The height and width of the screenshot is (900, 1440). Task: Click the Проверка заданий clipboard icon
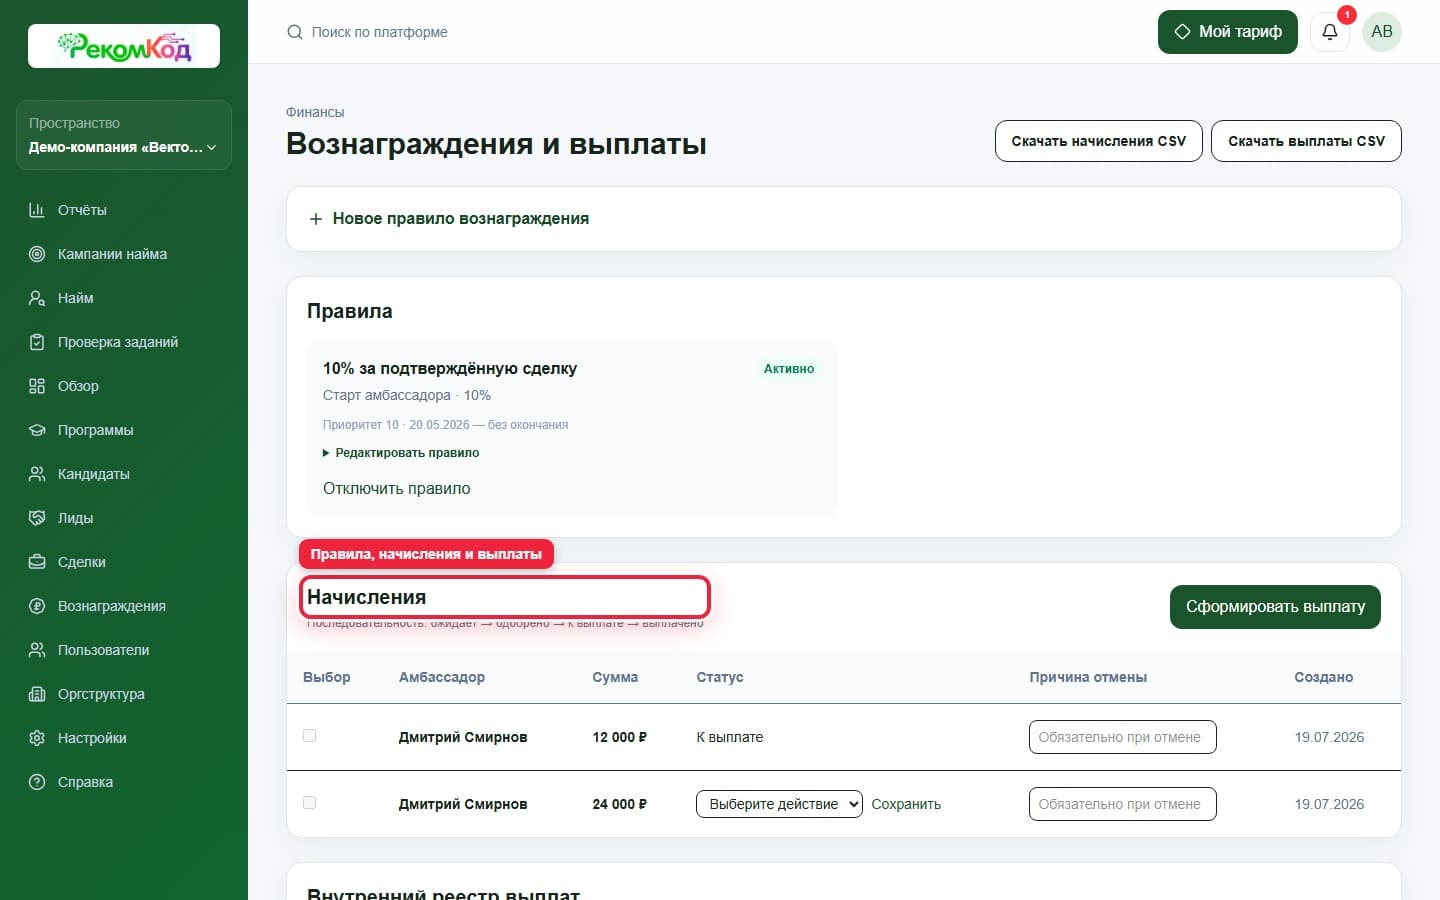click(37, 342)
